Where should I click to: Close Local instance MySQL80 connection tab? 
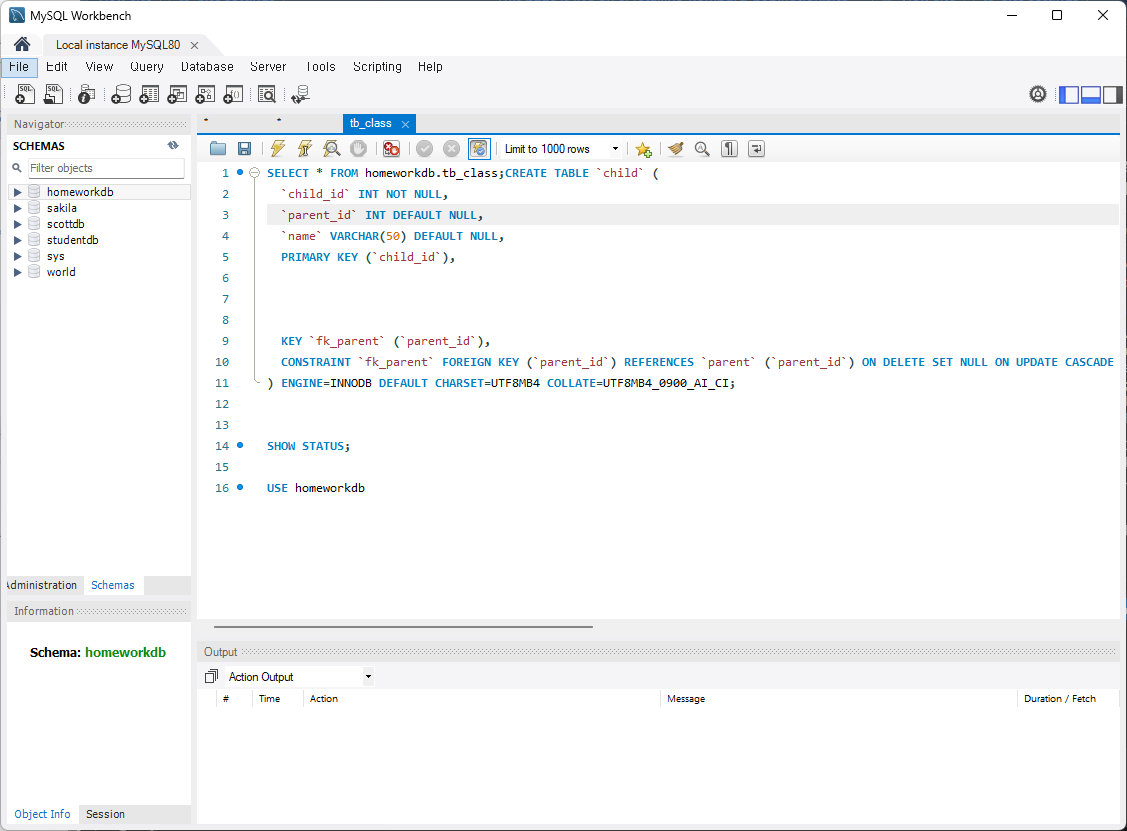(x=194, y=45)
